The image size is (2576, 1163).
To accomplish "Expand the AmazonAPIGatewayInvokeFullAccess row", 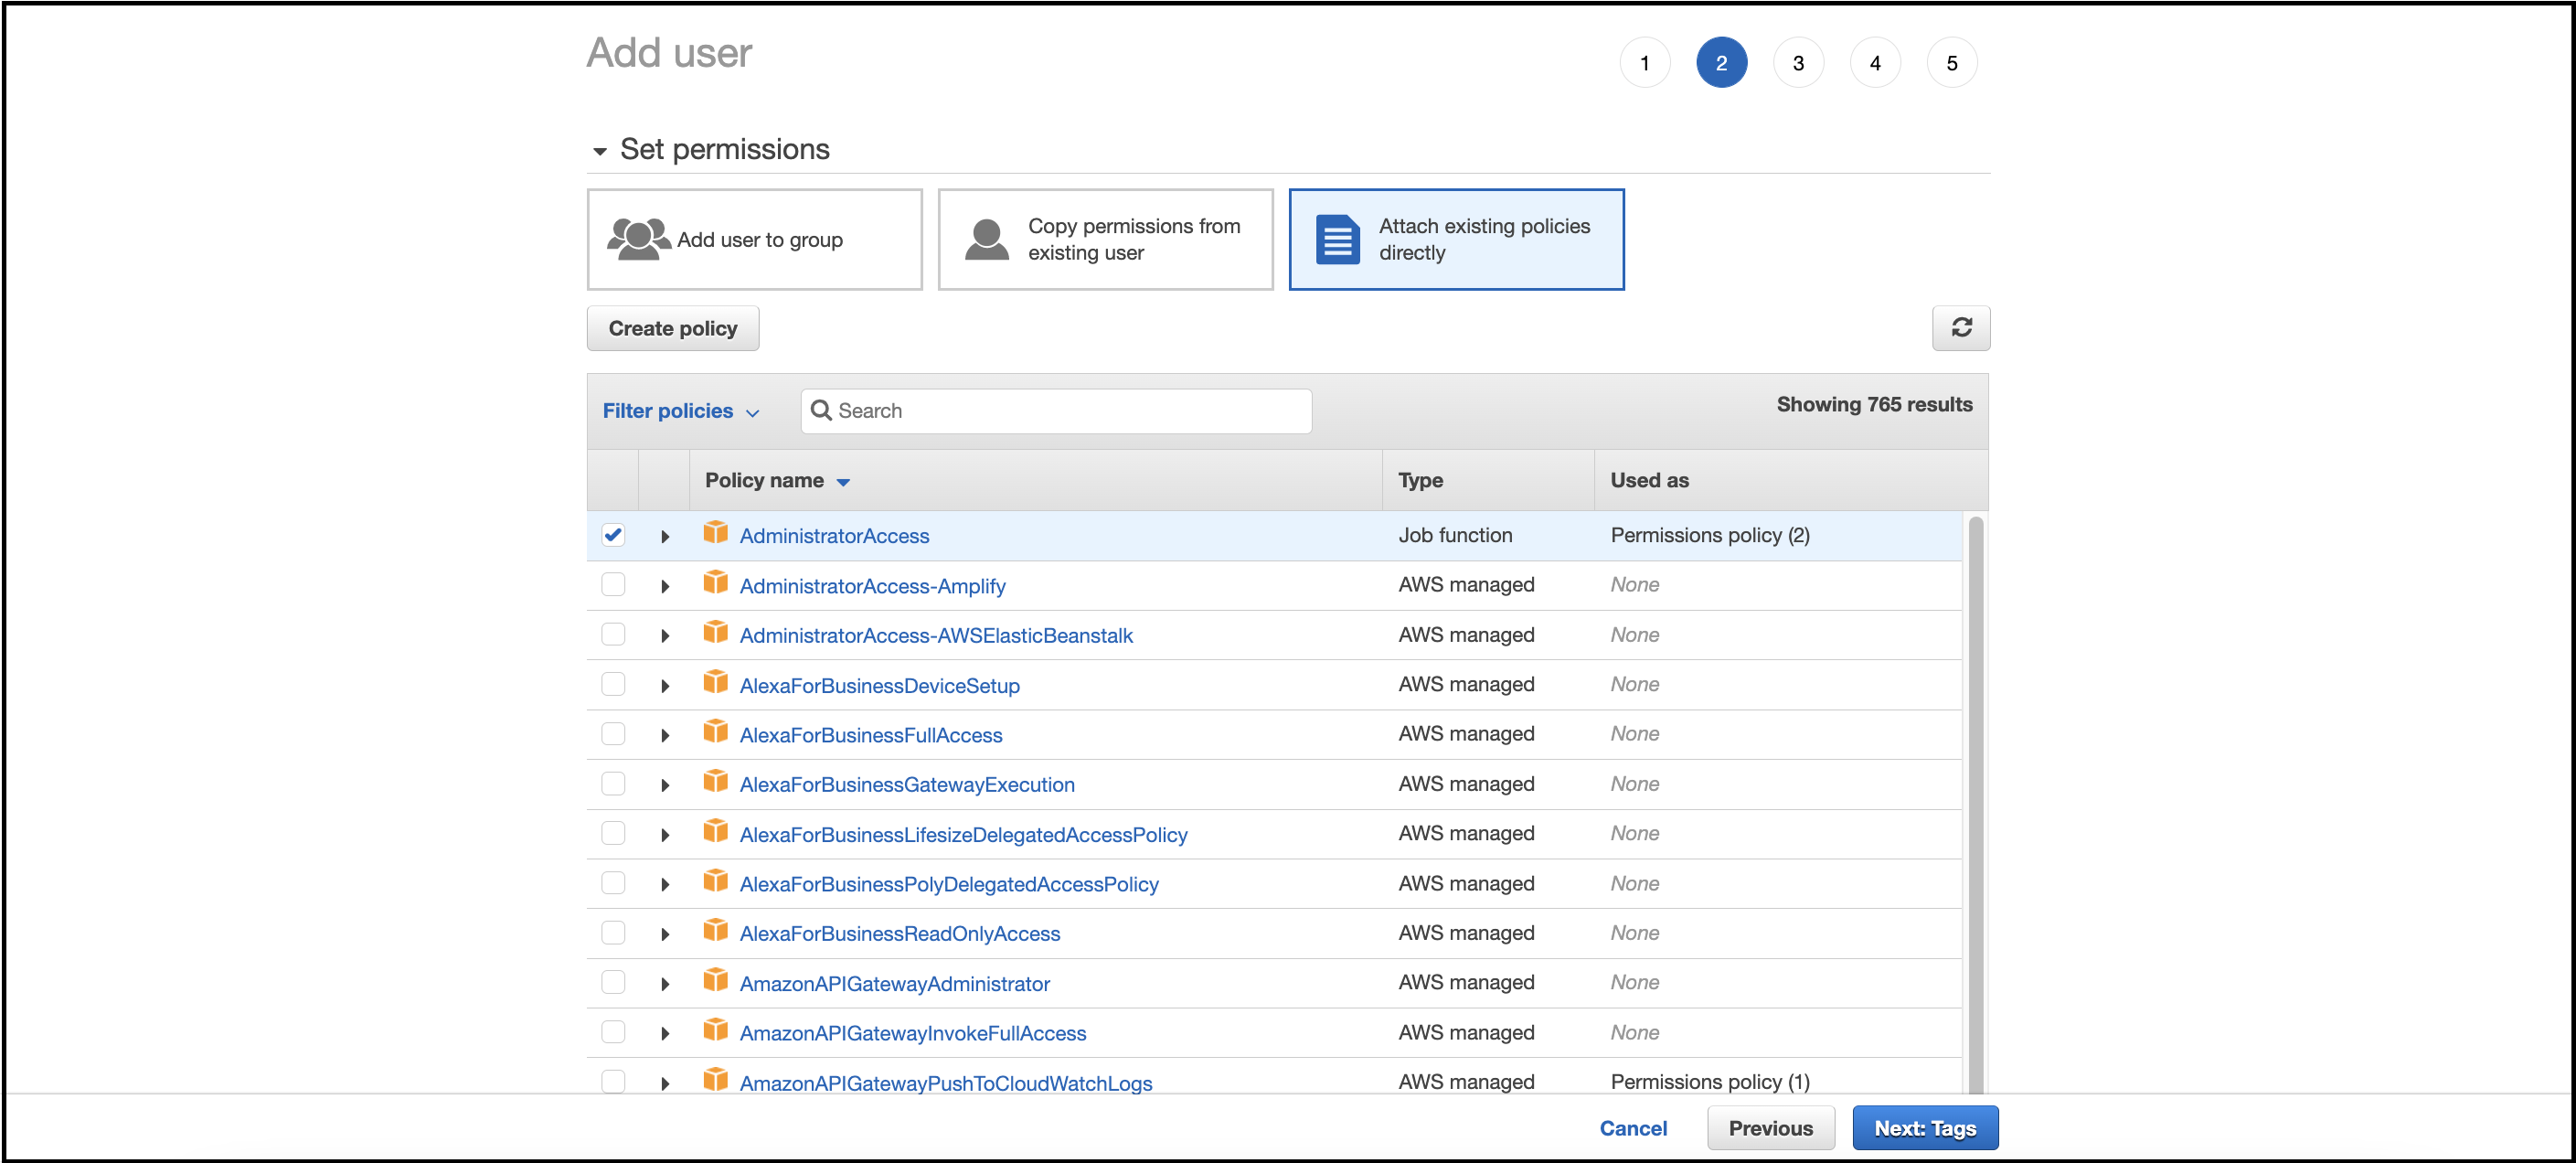I will 664,1034.
